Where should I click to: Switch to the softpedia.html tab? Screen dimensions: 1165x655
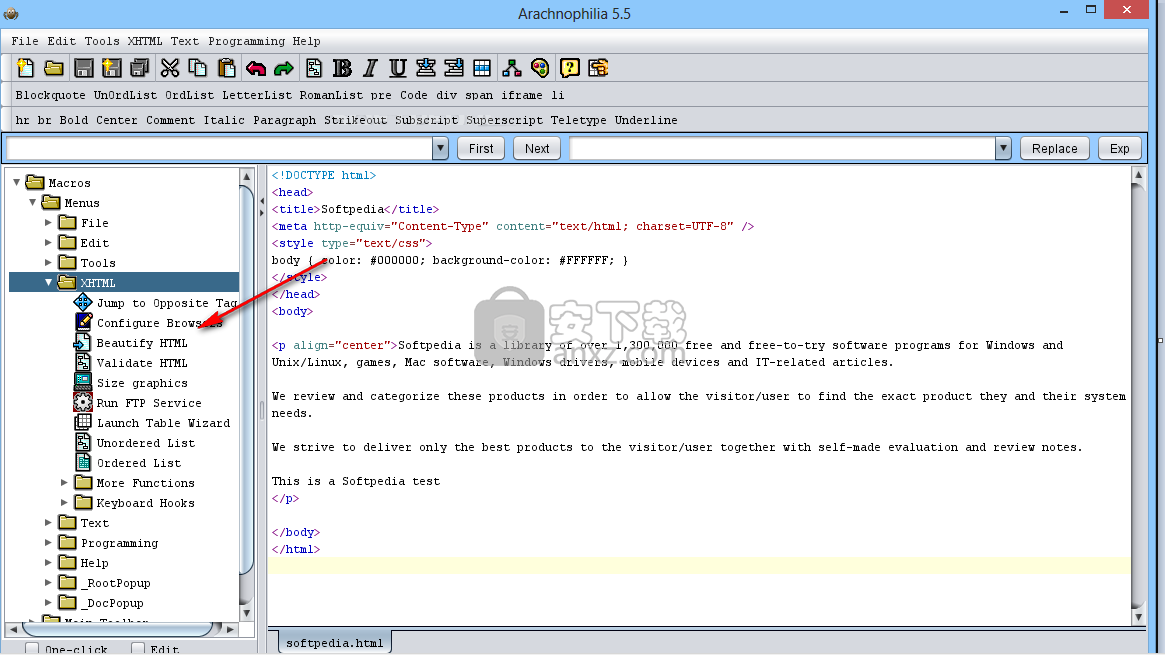tap(334, 643)
